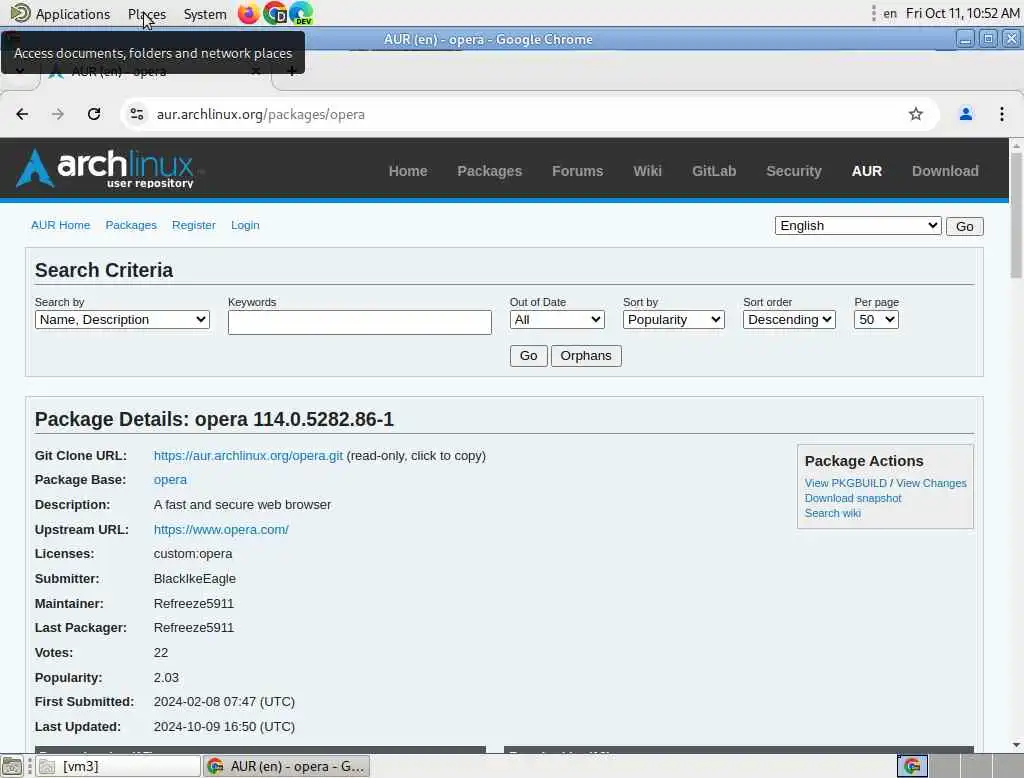Open Security navigation item
The image size is (1024, 778).
793,171
